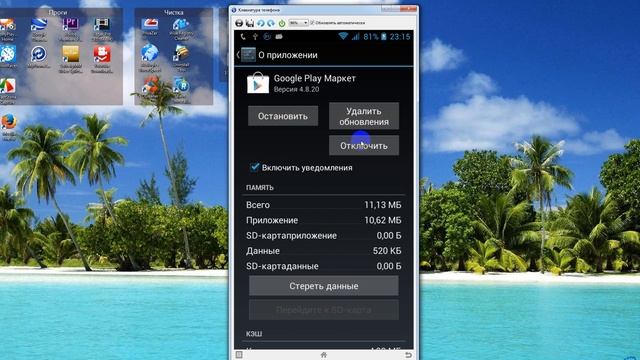The height and width of the screenshot is (360, 640).
Task: Click the green refresh power icon
Action: tap(282, 23)
